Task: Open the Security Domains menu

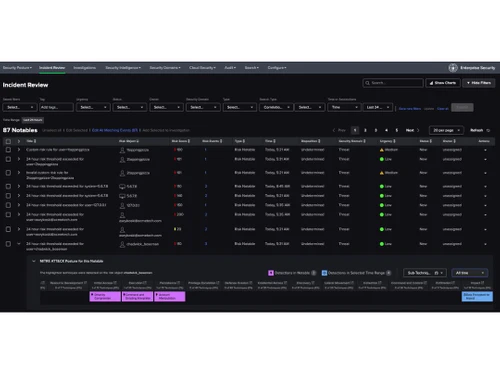Action: (x=165, y=68)
